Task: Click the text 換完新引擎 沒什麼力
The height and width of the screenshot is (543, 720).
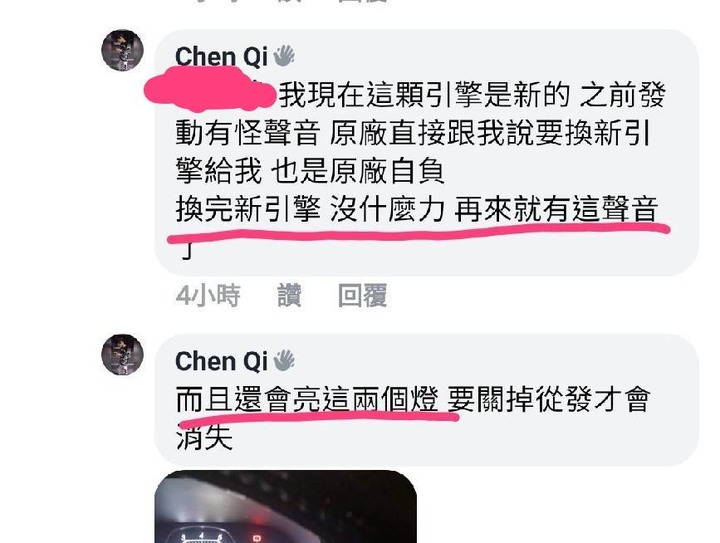Action: pos(310,209)
